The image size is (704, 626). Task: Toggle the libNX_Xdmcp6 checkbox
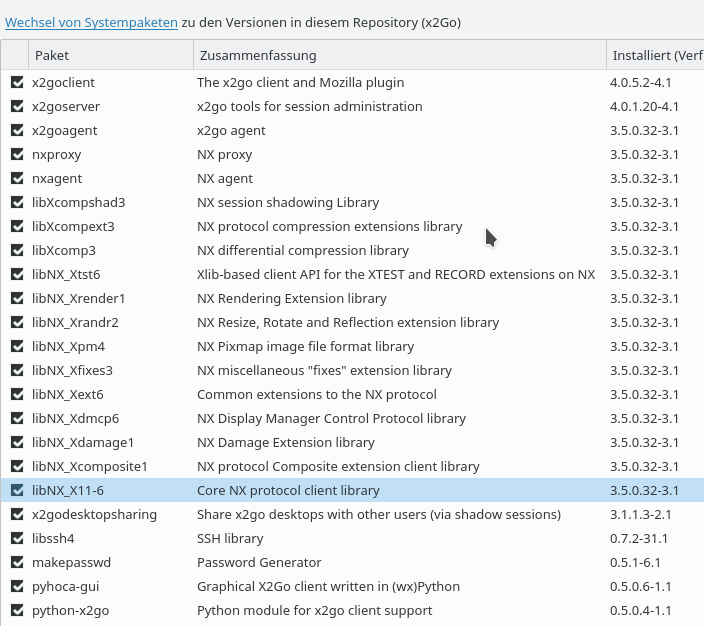pyautogui.click(x=17, y=418)
